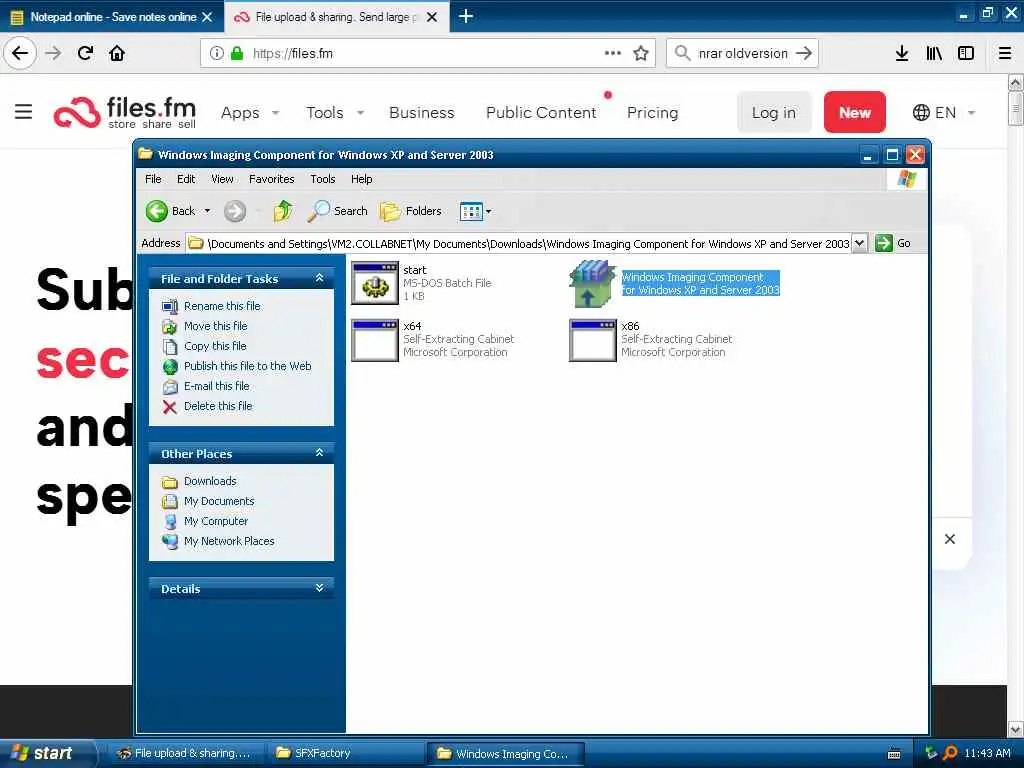Open the Address bar dropdown arrow

pyautogui.click(x=859, y=243)
